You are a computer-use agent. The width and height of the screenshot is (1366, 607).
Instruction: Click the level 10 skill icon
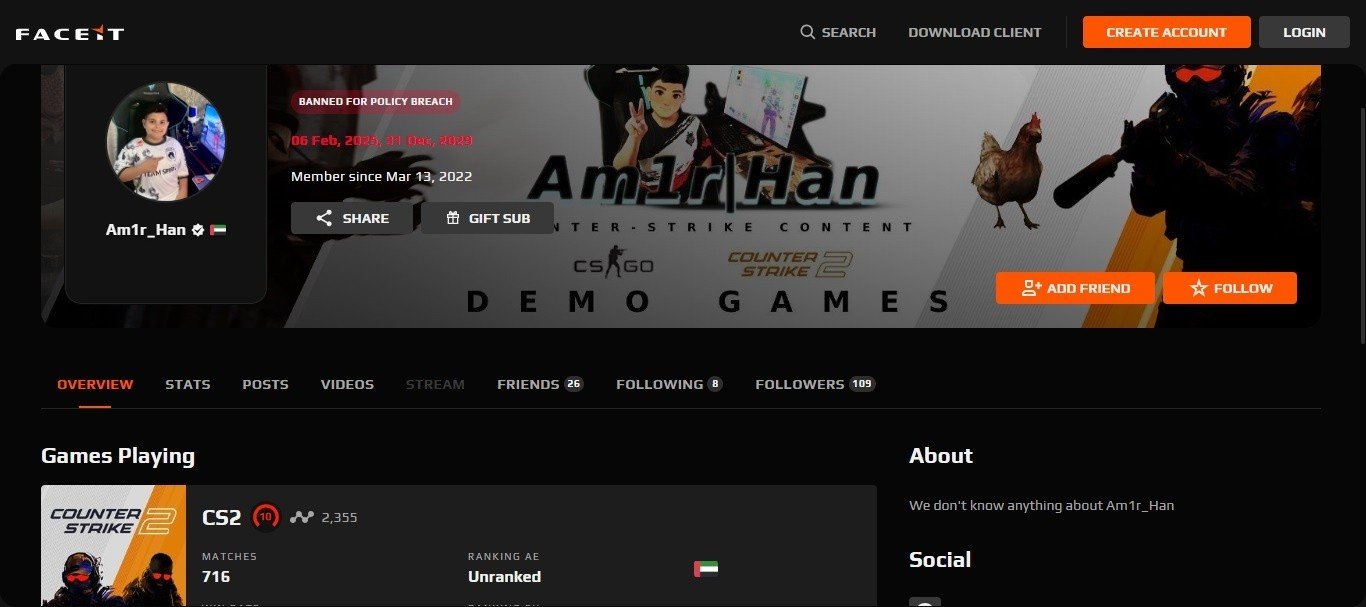[265, 517]
